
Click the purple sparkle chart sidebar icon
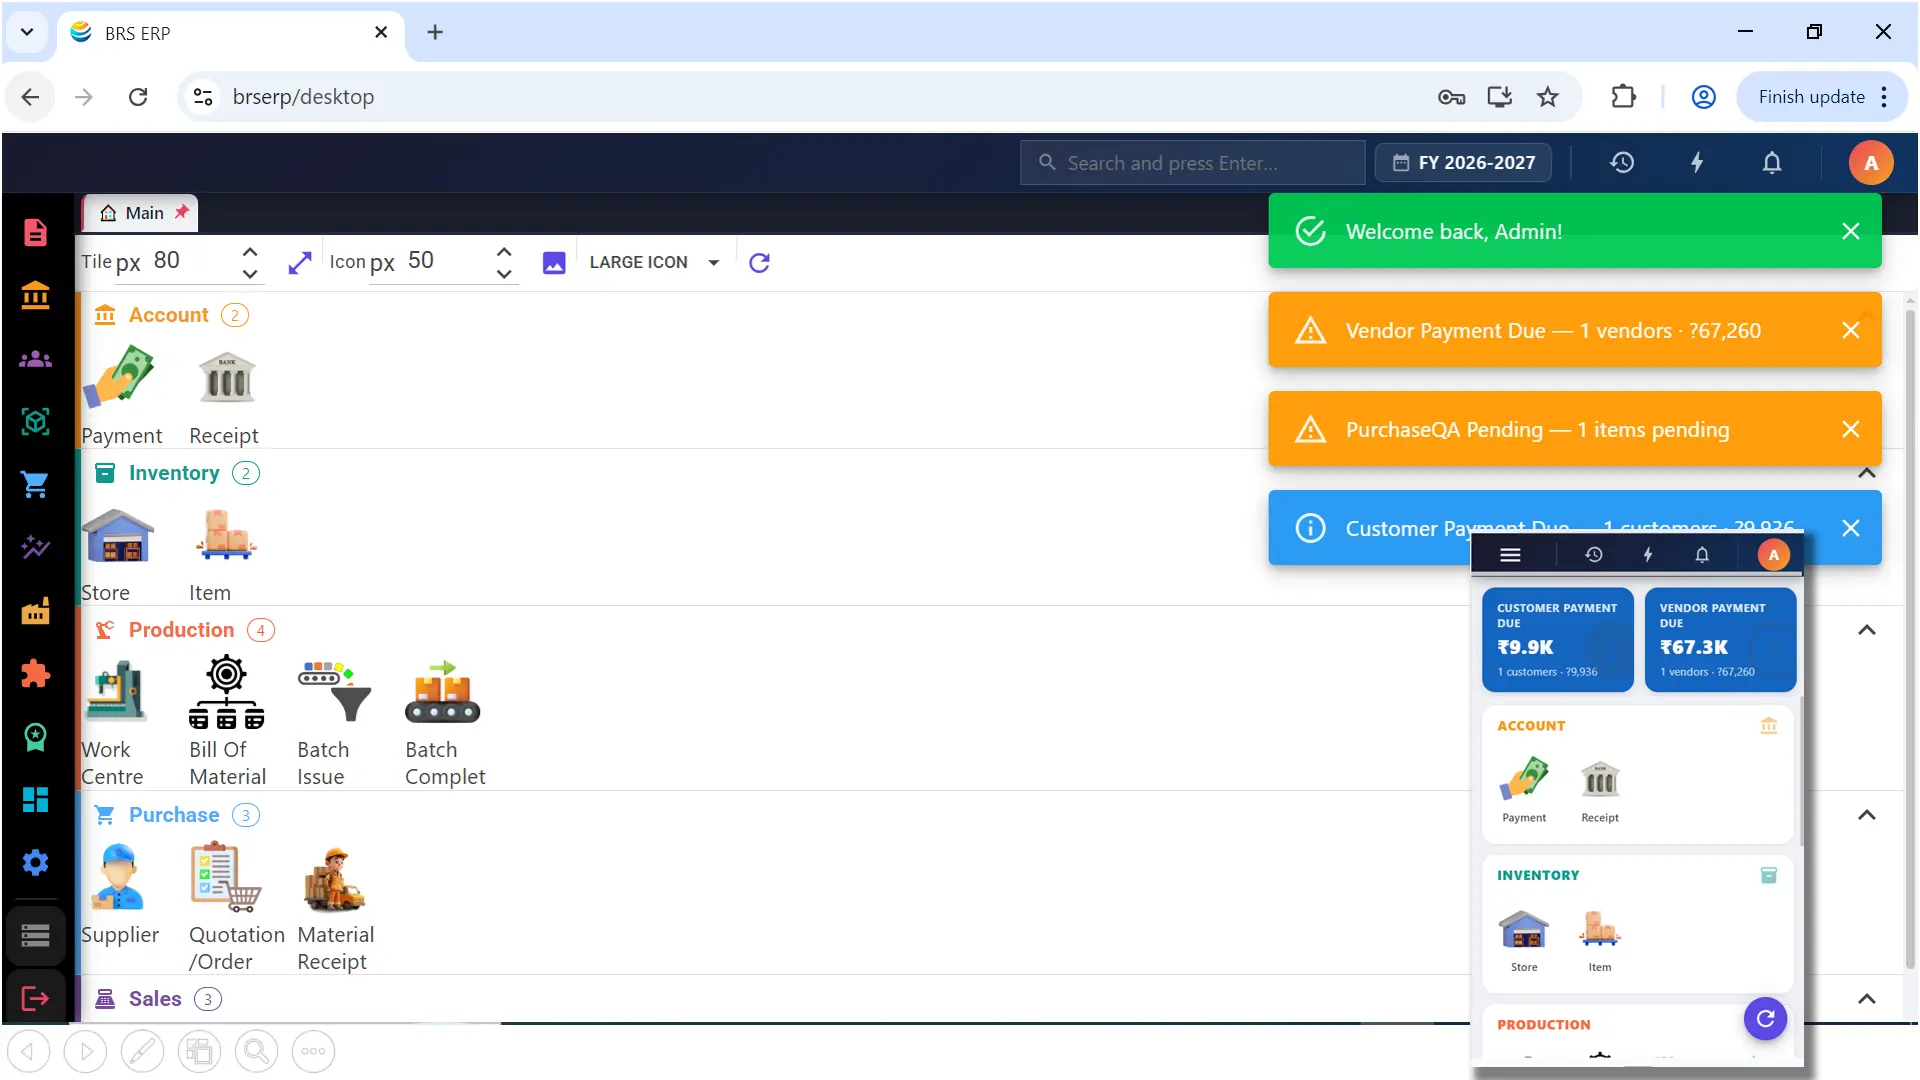[x=35, y=547]
